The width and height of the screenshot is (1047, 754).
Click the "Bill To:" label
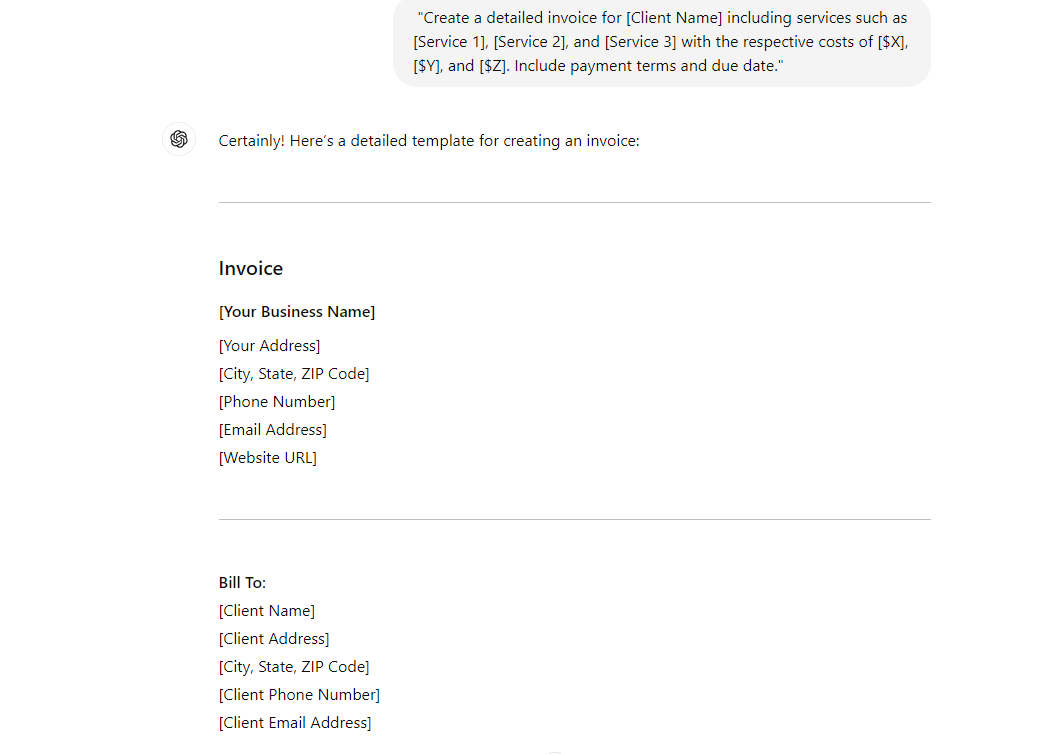click(x=242, y=583)
